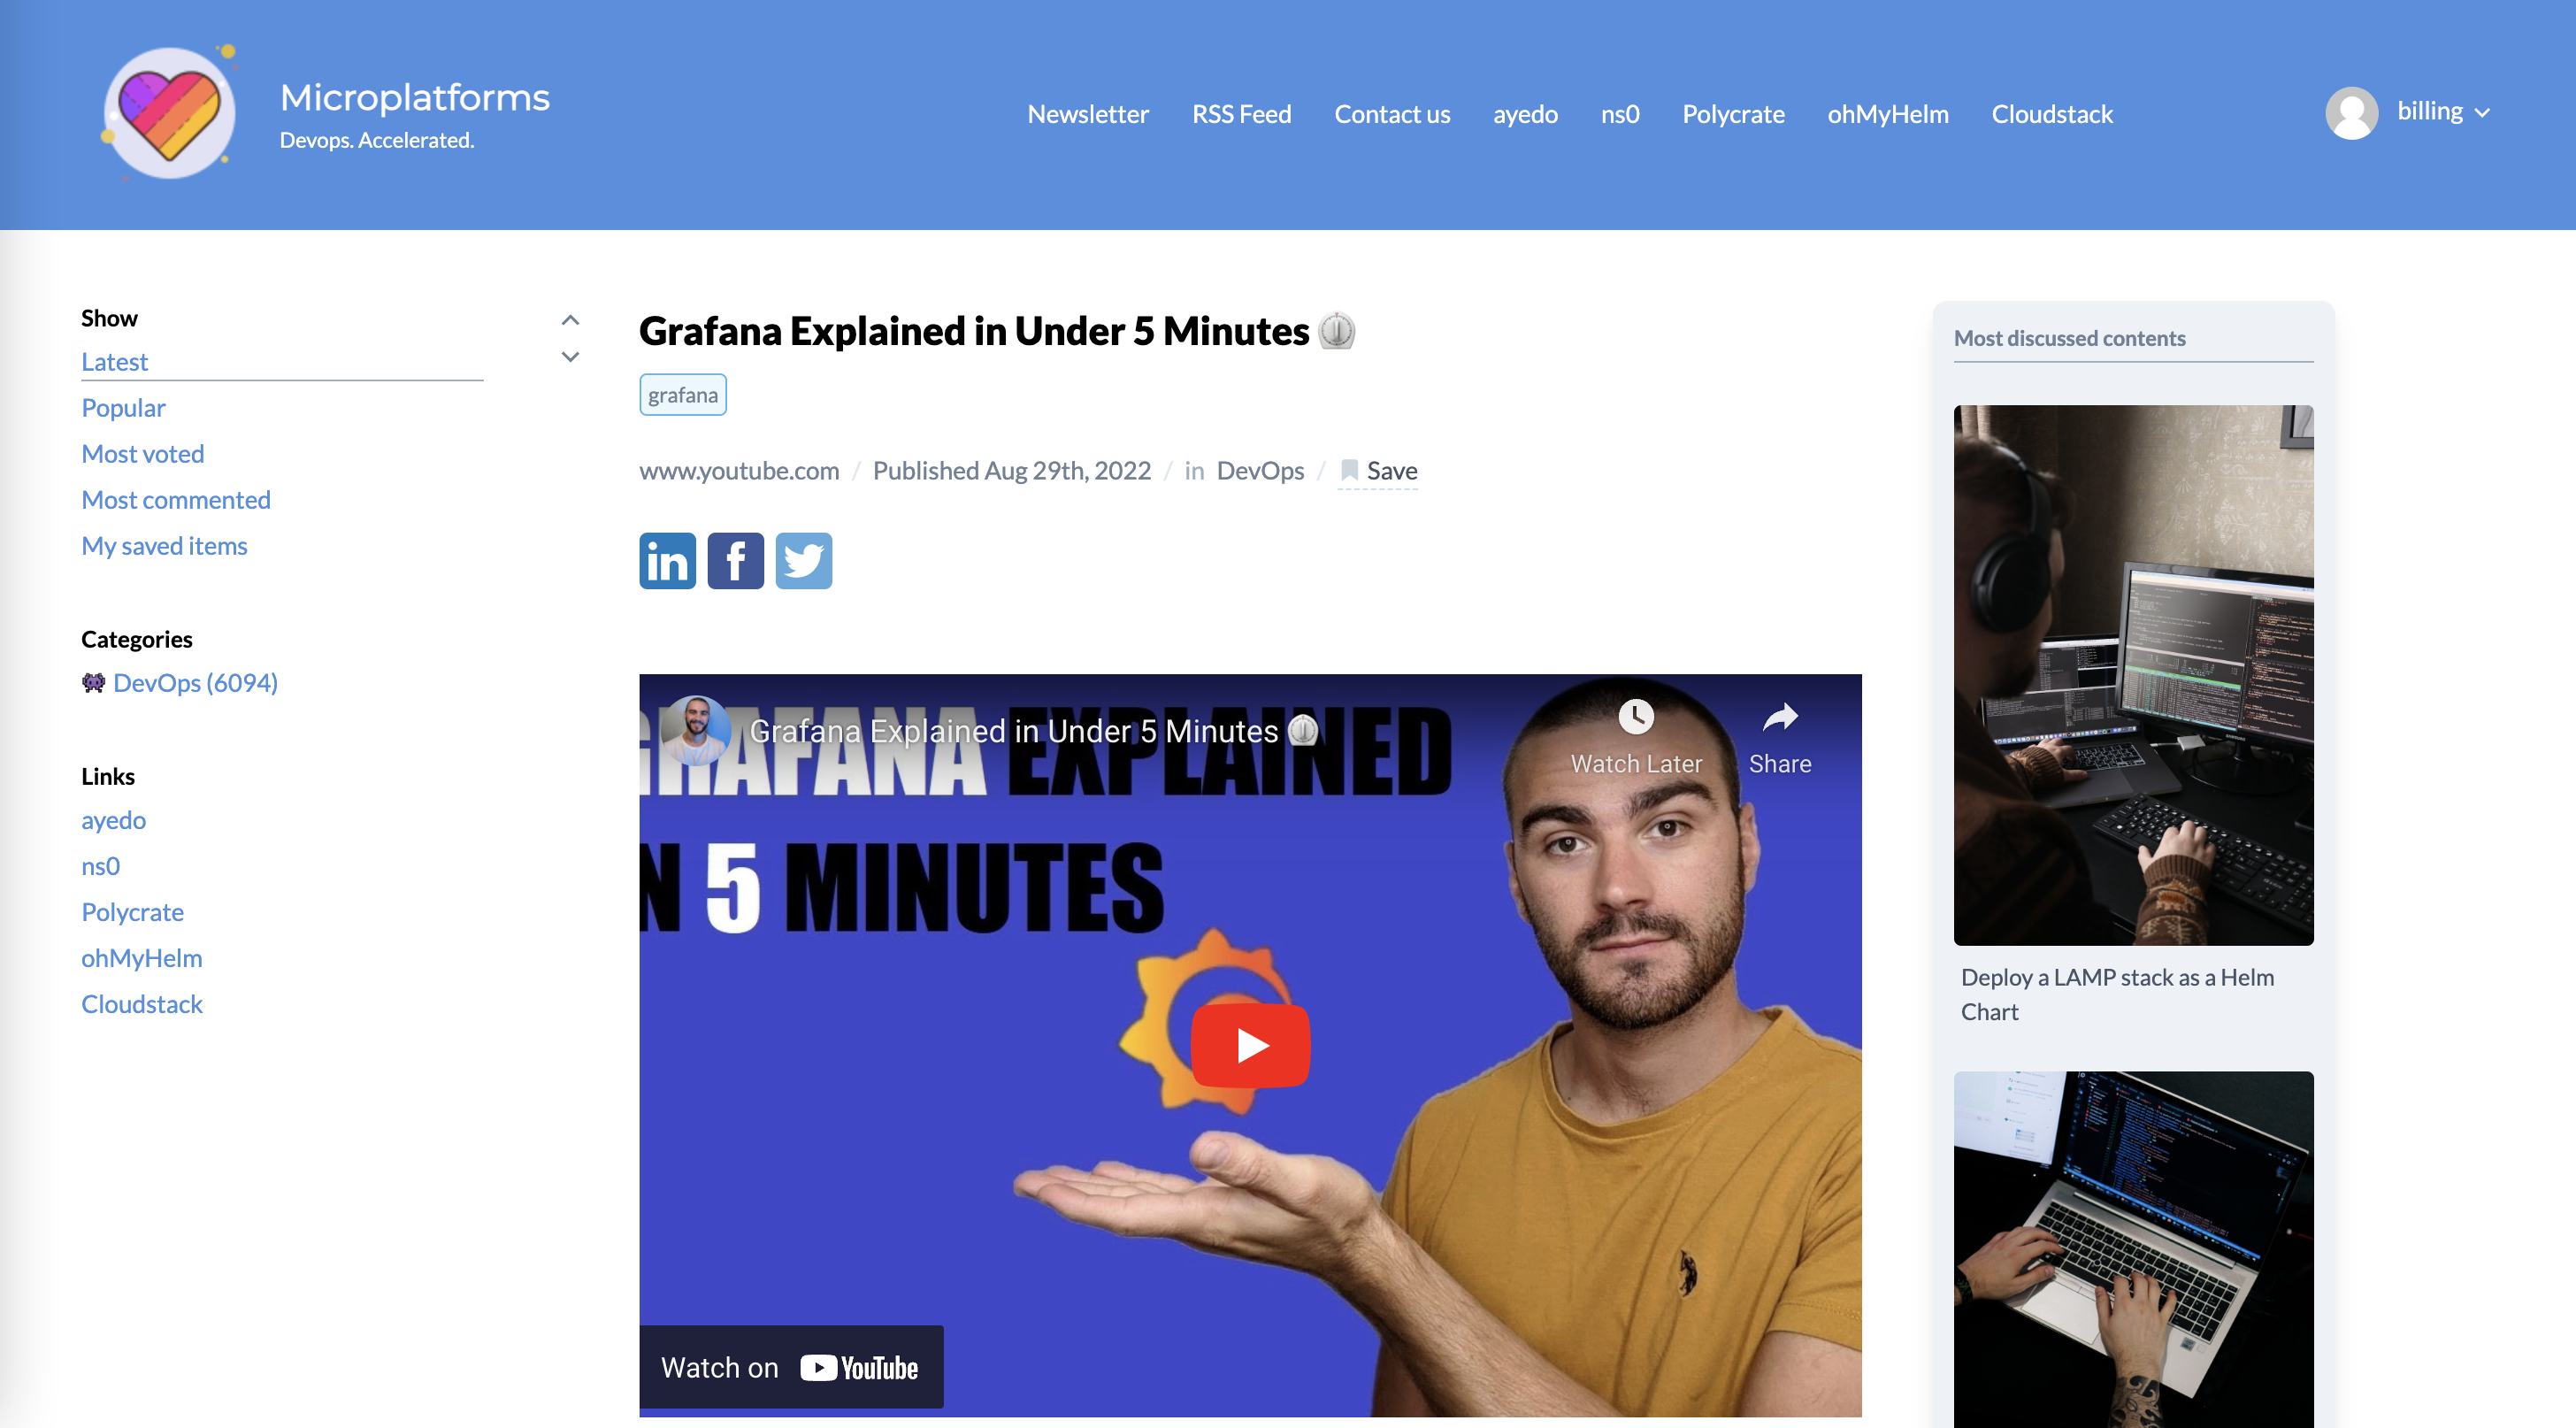The height and width of the screenshot is (1428, 2576).
Task: Share article on LinkedIn
Action: click(667, 560)
